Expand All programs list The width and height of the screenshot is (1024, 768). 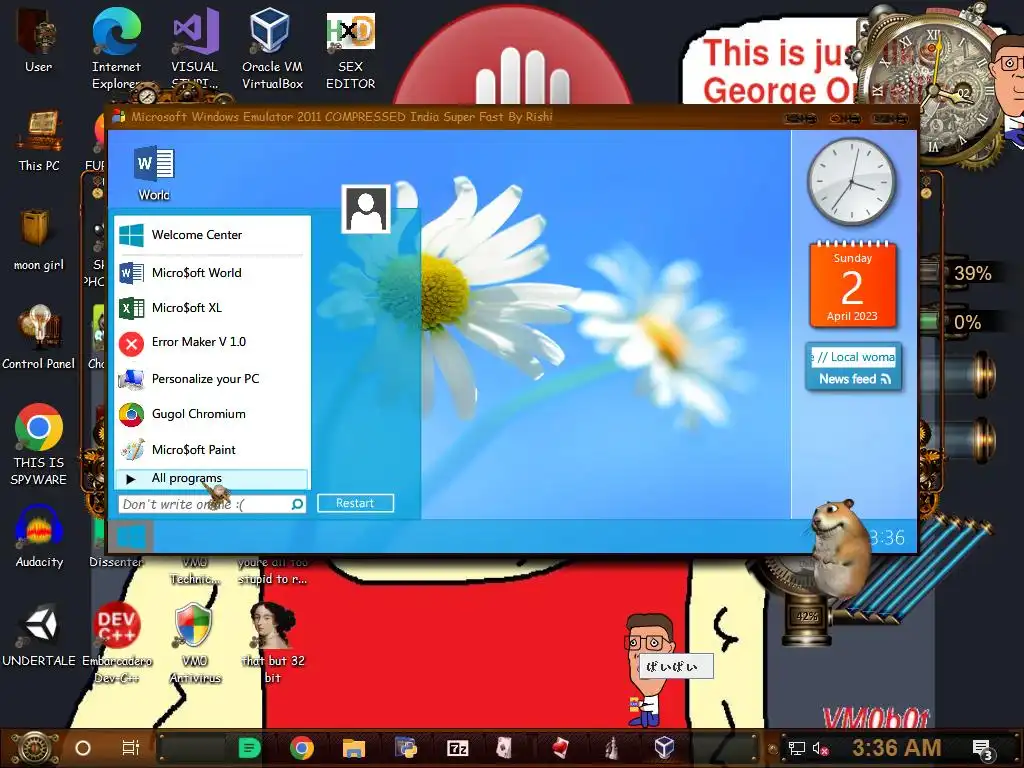pyautogui.click(x=212, y=479)
